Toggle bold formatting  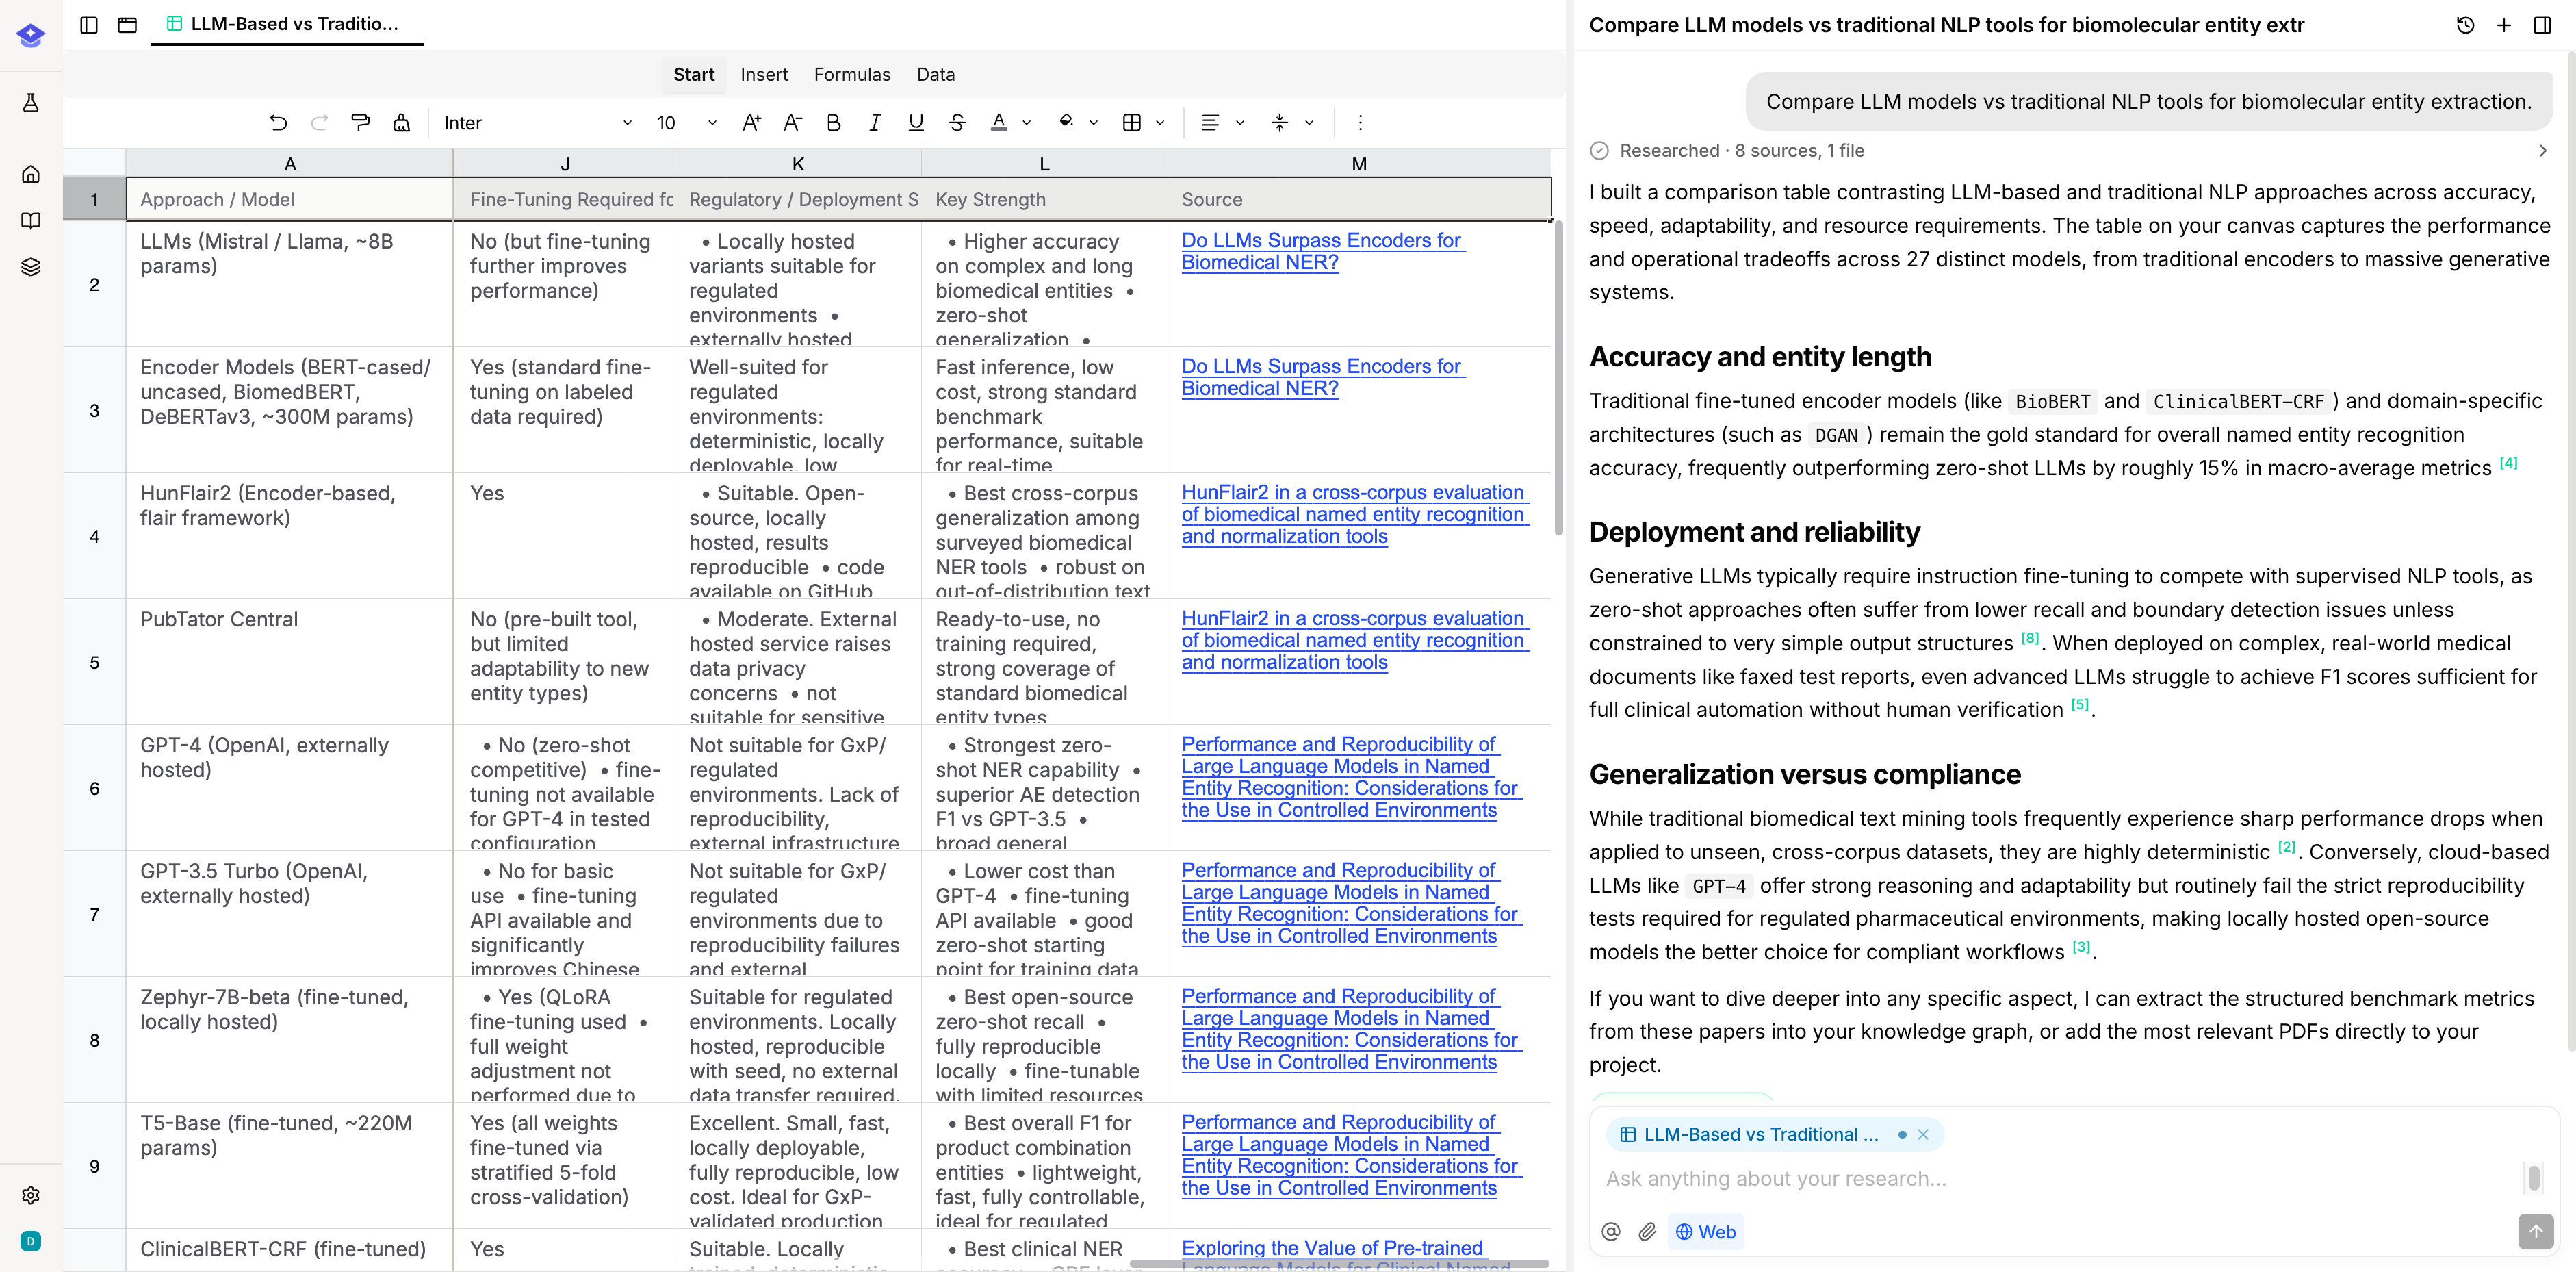pyautogui.click(x=834, y=123)
